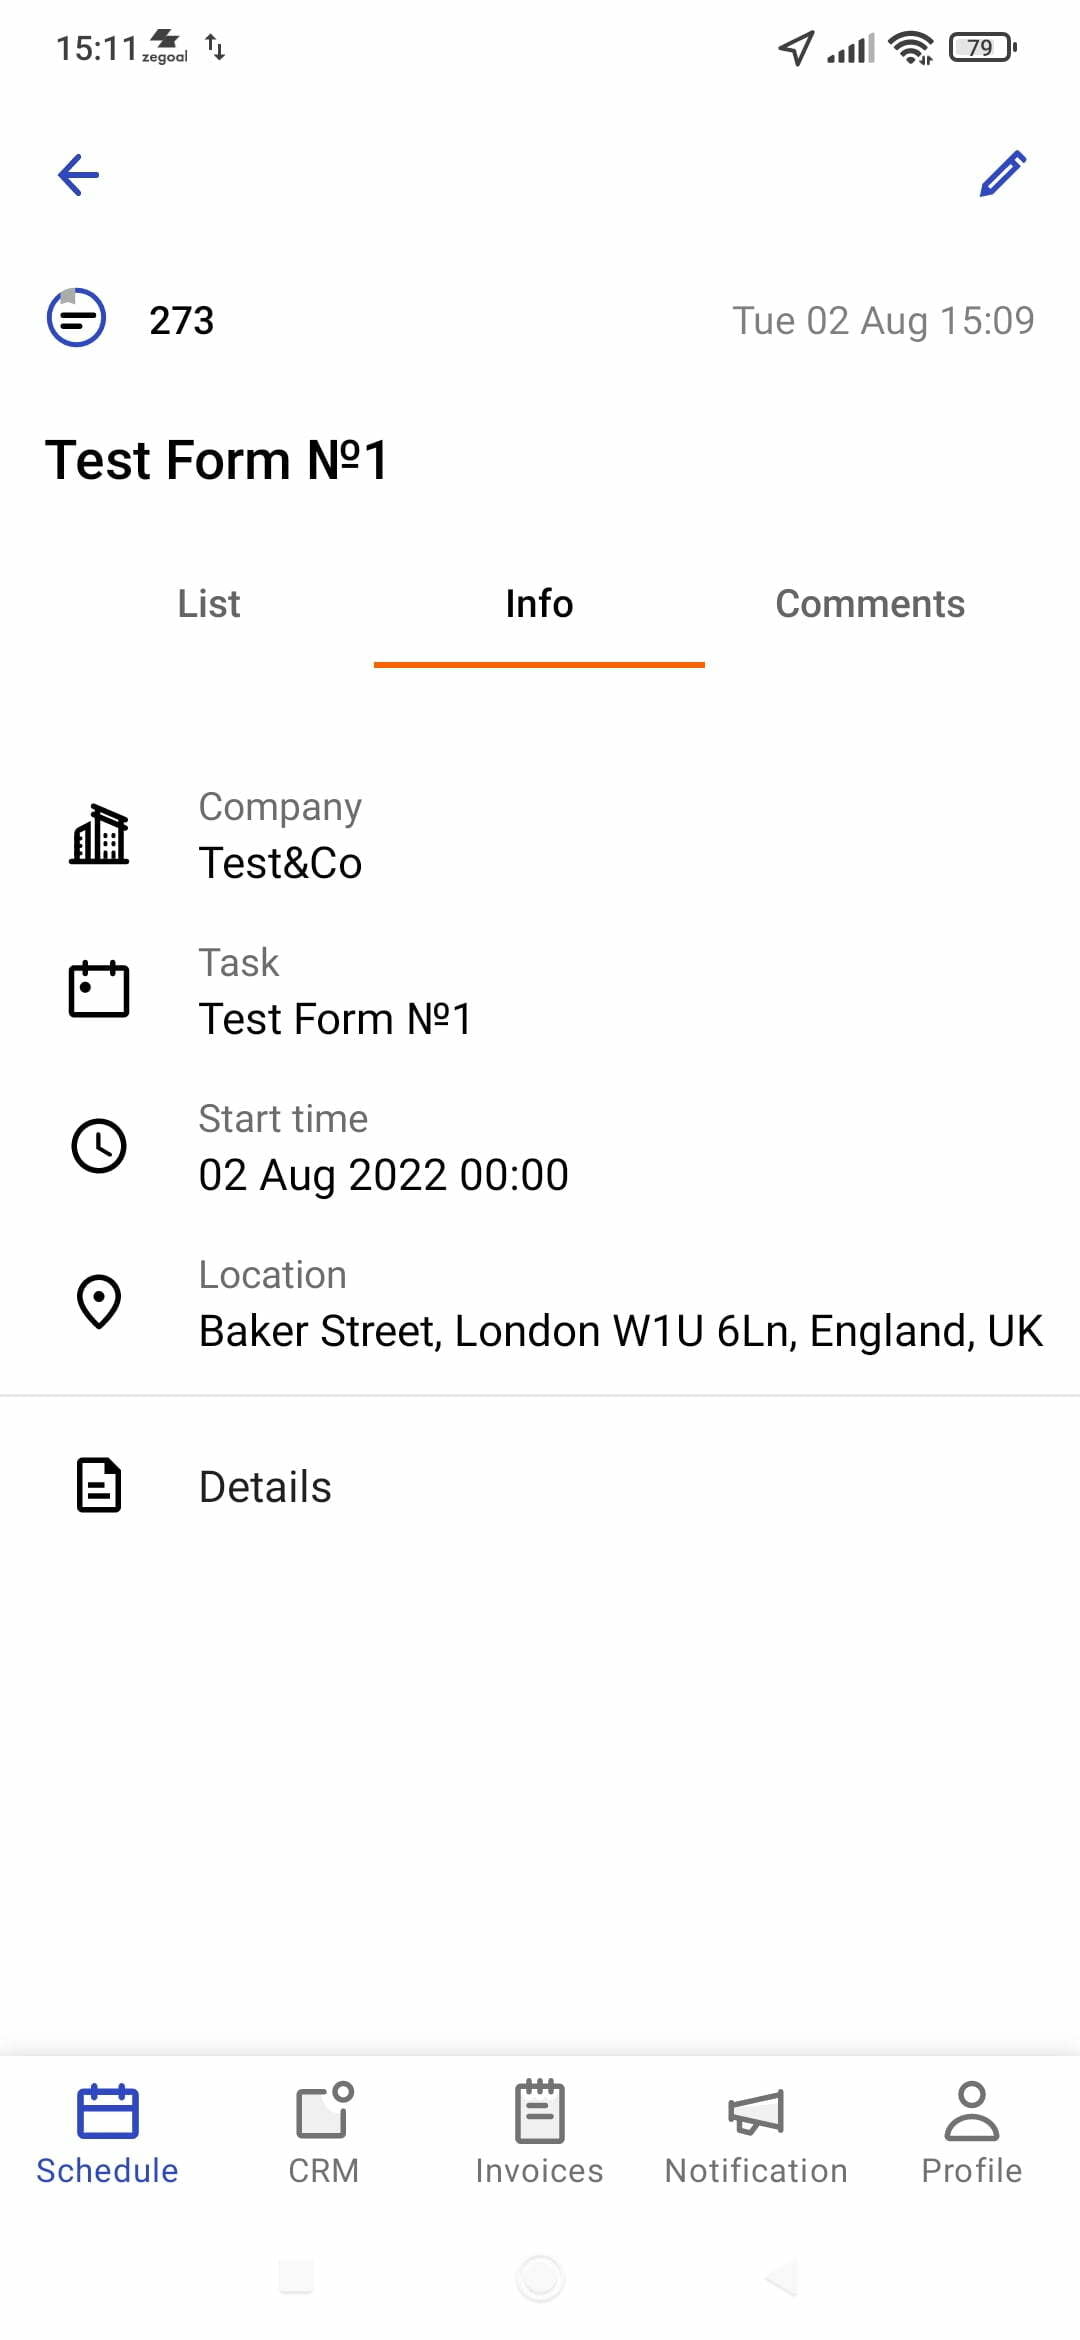Tap the company building icon
This screenshot has height=2340, width=1080.
click(x=99, y=835)
